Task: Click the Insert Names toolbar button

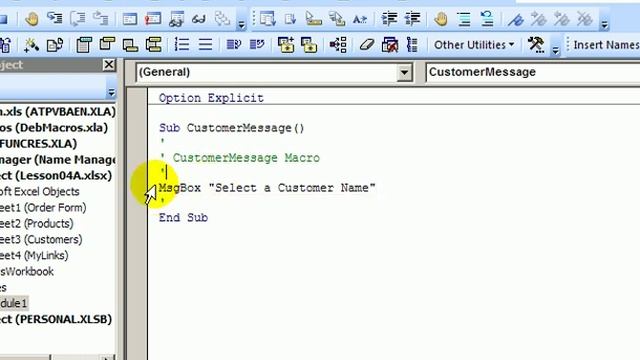Action: [606, 44]
